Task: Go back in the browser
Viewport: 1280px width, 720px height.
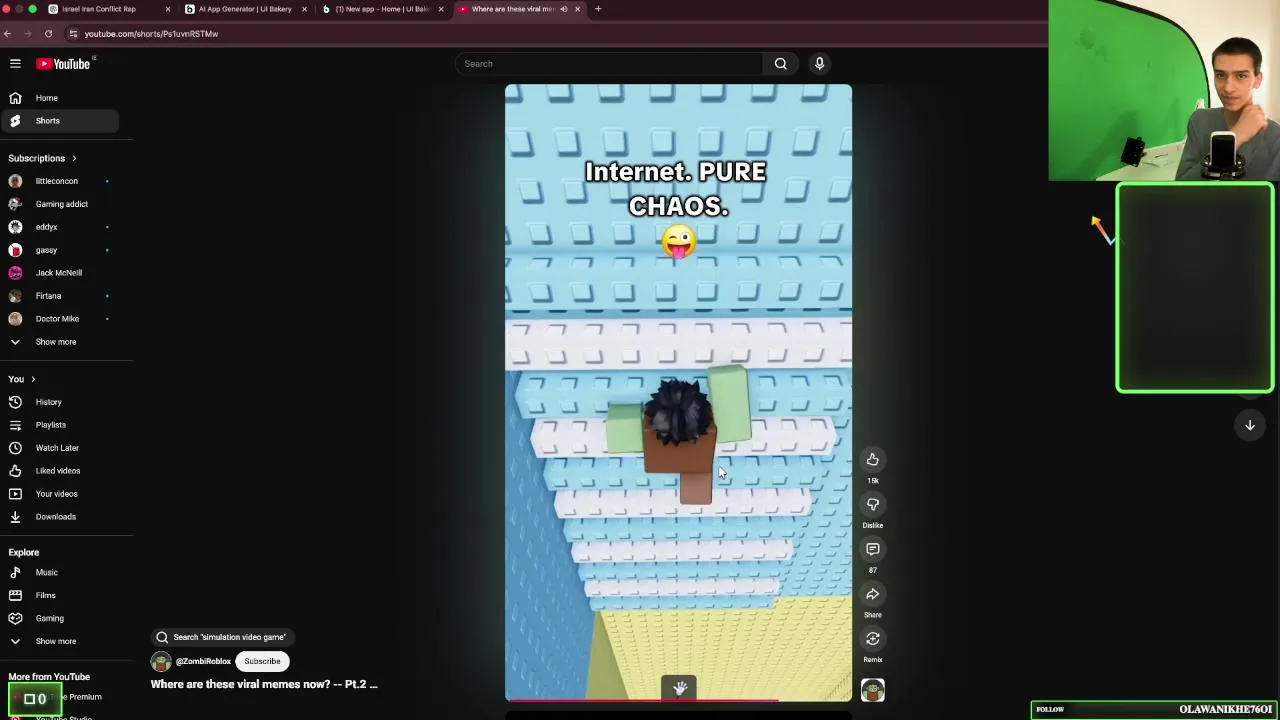Action: 7,34
